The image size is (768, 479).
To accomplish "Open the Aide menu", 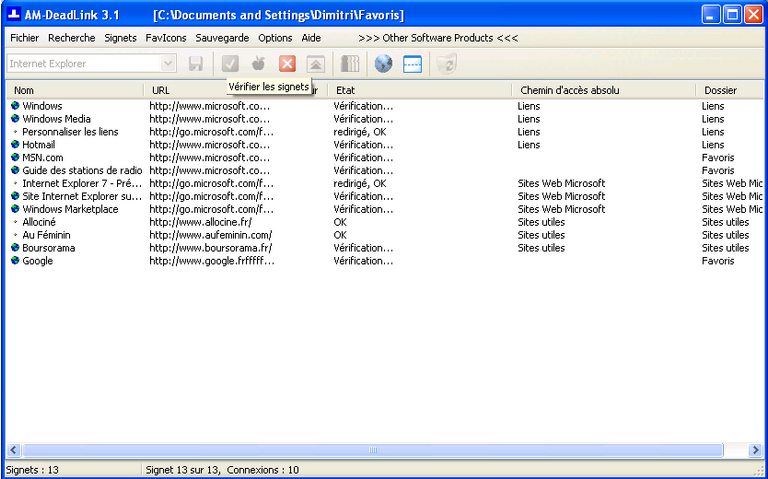I will click(x=312, y=38).
